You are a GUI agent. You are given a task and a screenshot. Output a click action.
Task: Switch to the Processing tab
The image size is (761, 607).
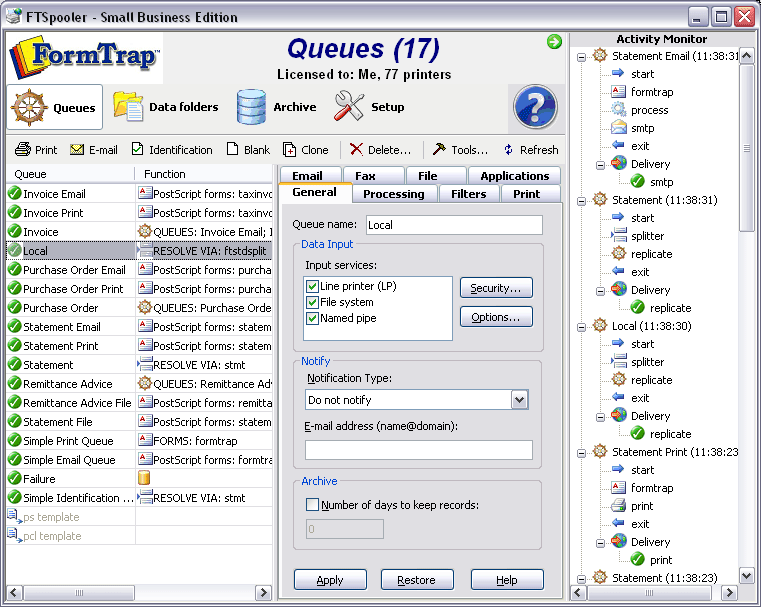click(394, 194)
